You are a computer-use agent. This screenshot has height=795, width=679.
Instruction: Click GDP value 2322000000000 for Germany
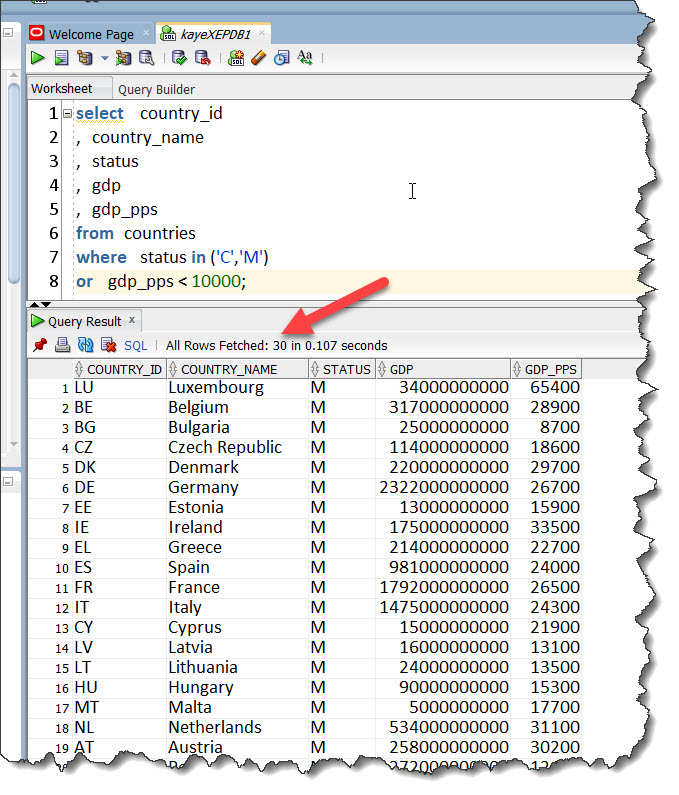(x=444, y=488)
